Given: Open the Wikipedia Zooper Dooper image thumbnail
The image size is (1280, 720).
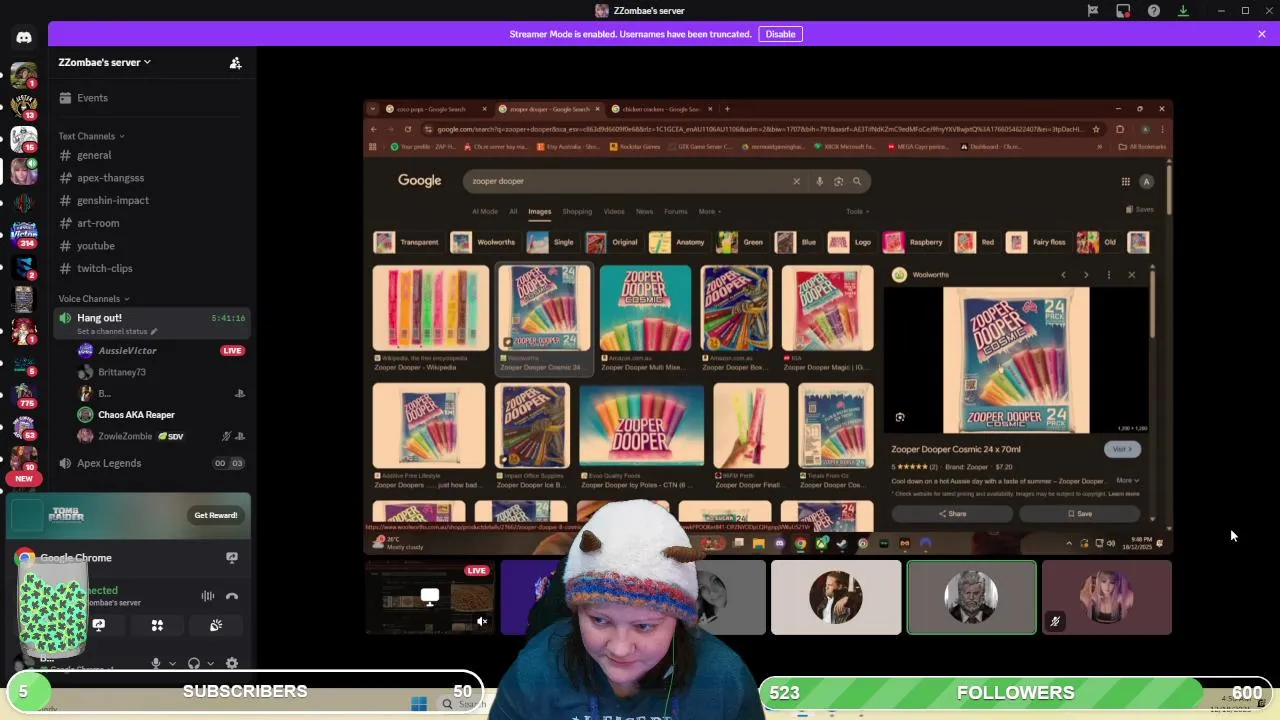Looking at the screenshot, I should (430, 308).
